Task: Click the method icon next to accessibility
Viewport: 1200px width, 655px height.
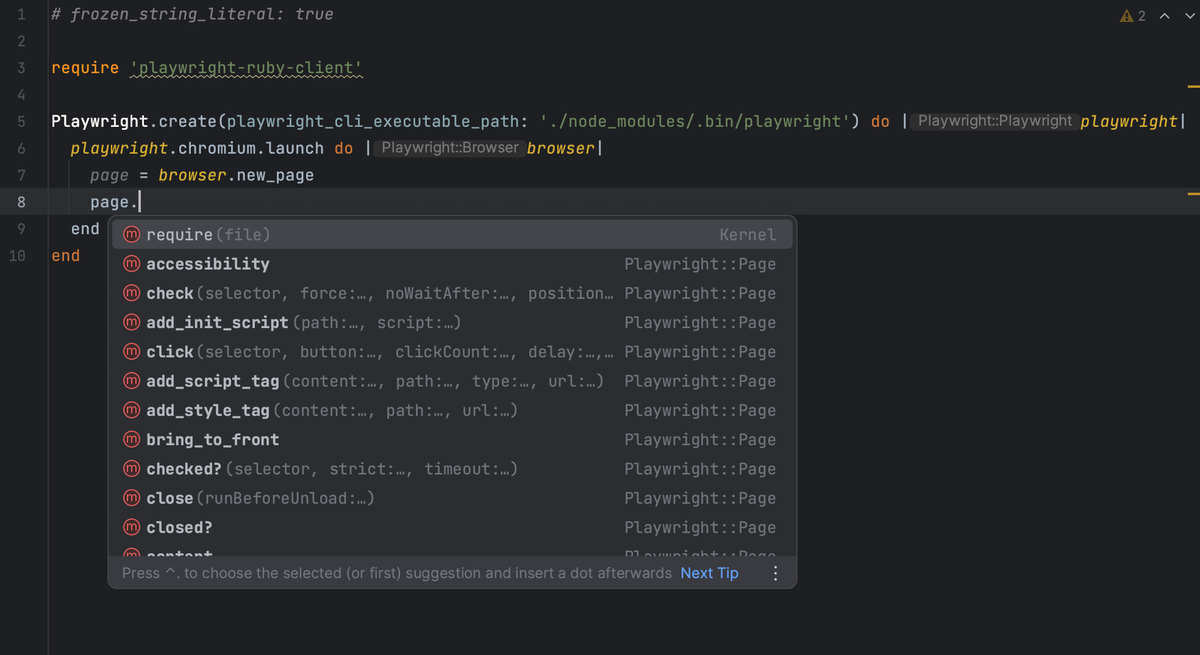Action: point(131,264)
